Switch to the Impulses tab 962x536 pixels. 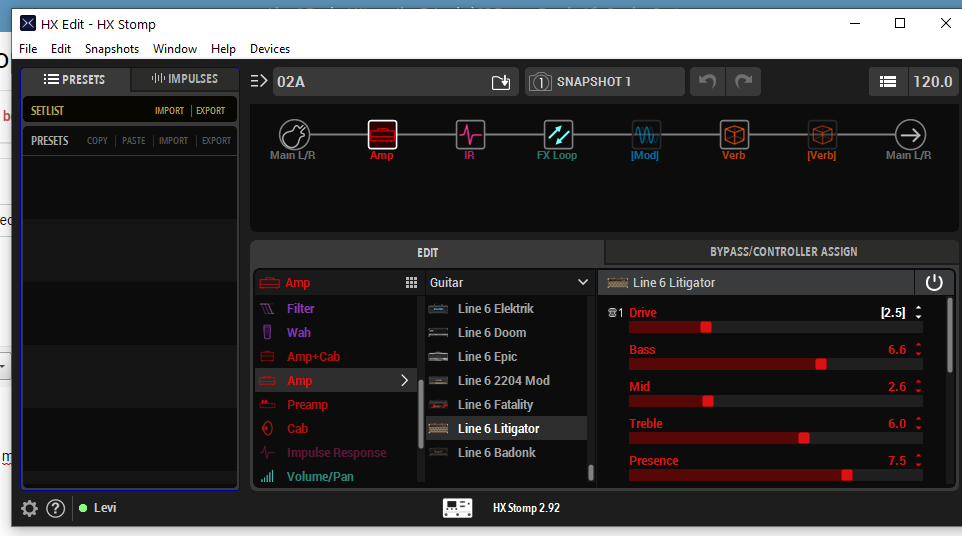(185, 79)
